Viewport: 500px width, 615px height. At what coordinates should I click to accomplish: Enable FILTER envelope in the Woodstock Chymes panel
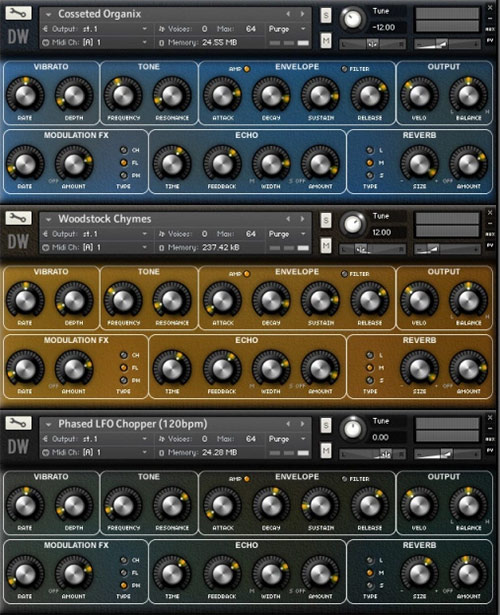pos(344,274)
